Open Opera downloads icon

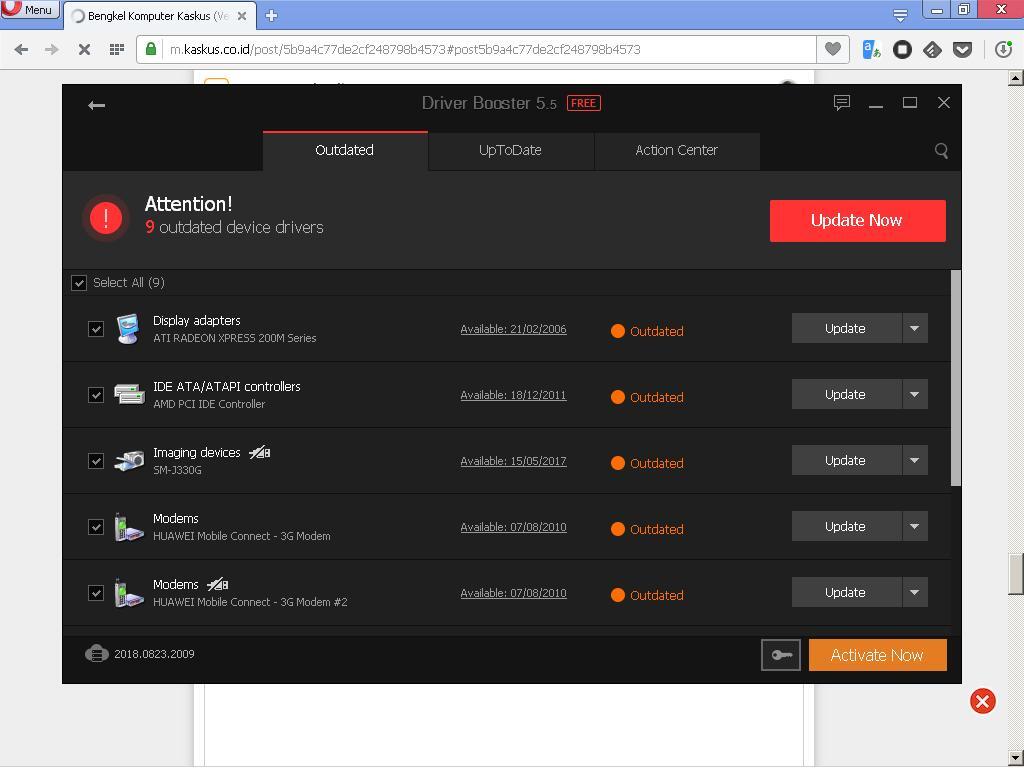click(1003, 50)
